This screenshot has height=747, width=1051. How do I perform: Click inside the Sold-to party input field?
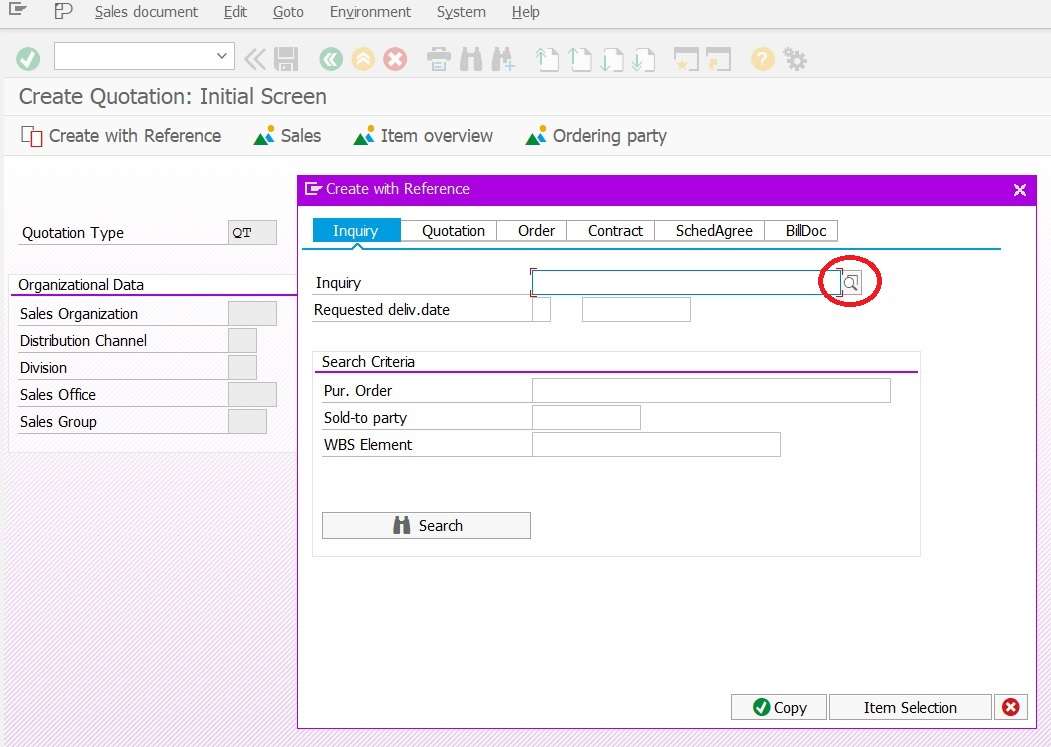point(586,417)
